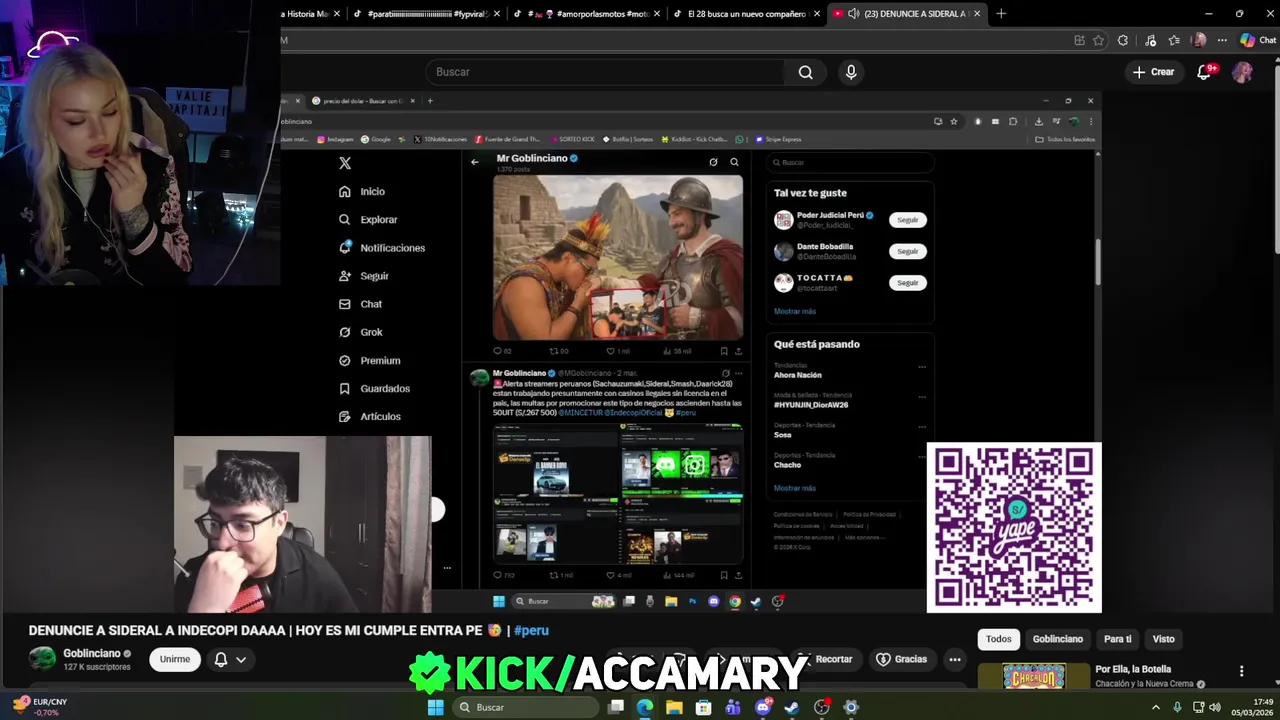Open the Edge settings three-dots menu
This screenshot has height=720, width=1280.
tap(1222, 40)
